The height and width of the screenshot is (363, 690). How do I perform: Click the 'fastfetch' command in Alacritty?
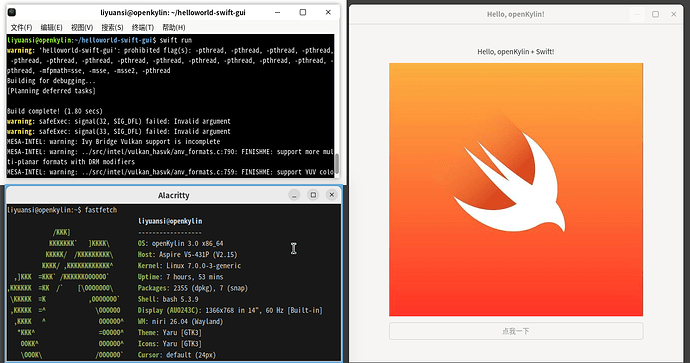(x=101, y=210)
